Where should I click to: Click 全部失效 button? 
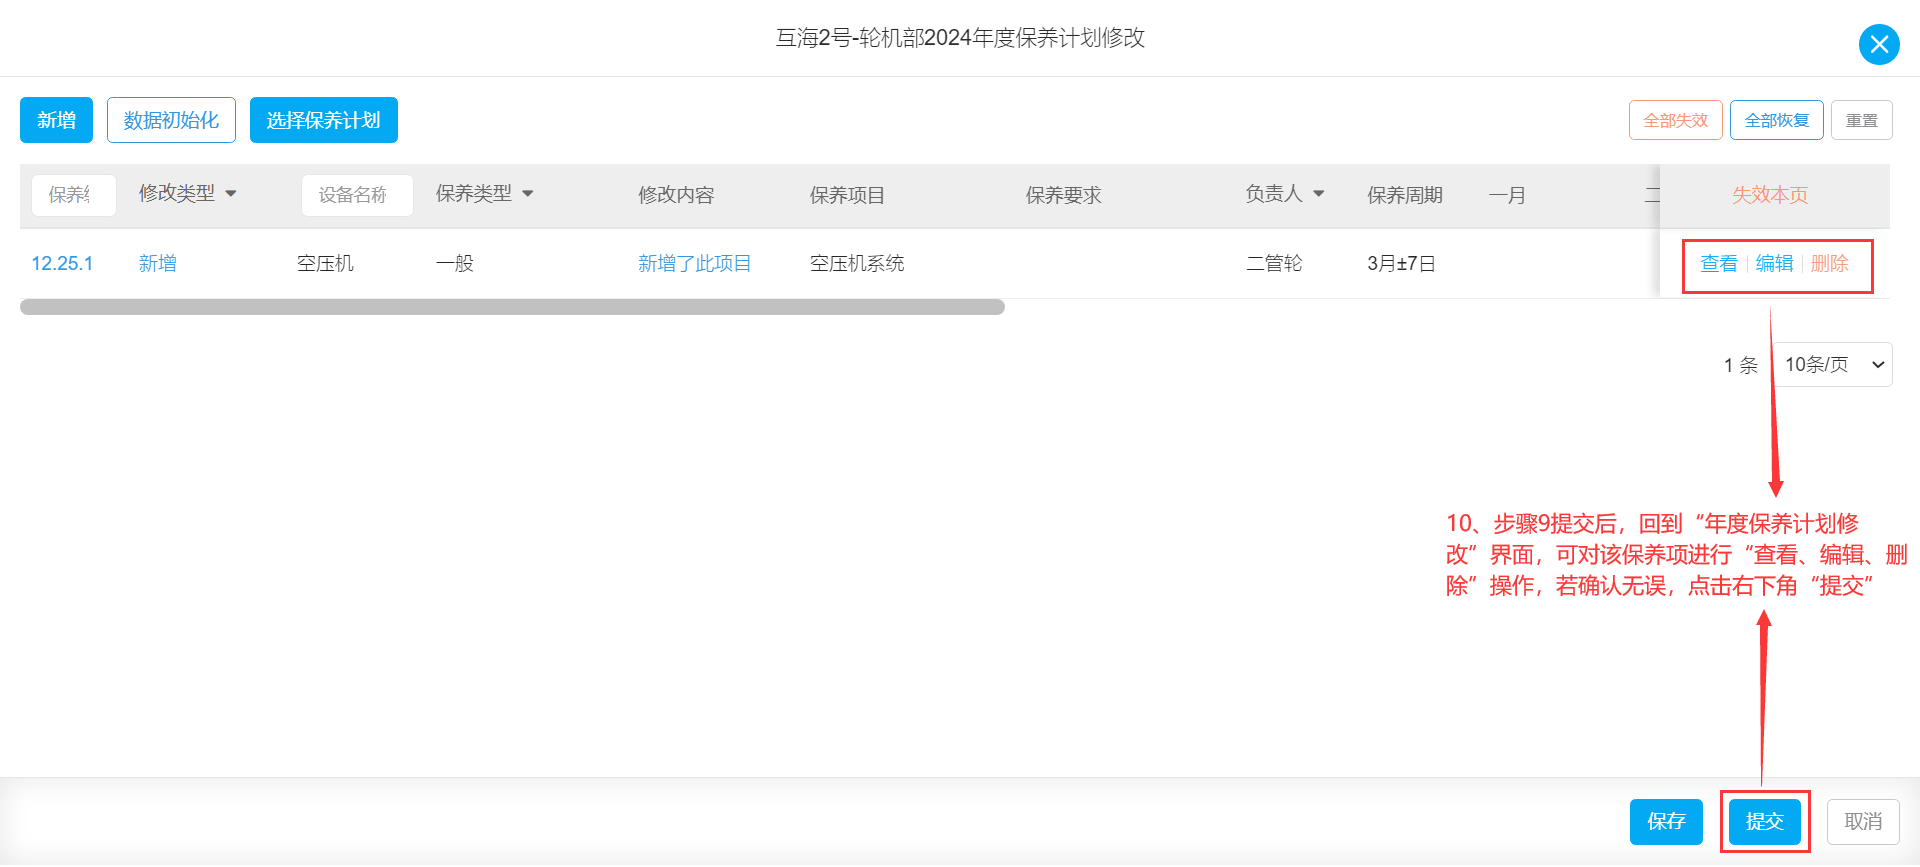click(1676, 120)
